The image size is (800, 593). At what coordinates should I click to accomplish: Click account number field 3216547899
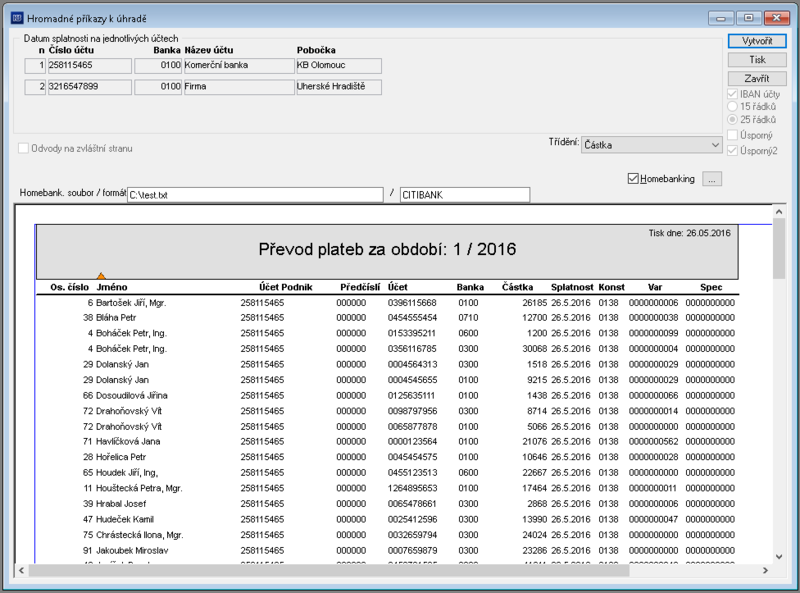point(89,87)
